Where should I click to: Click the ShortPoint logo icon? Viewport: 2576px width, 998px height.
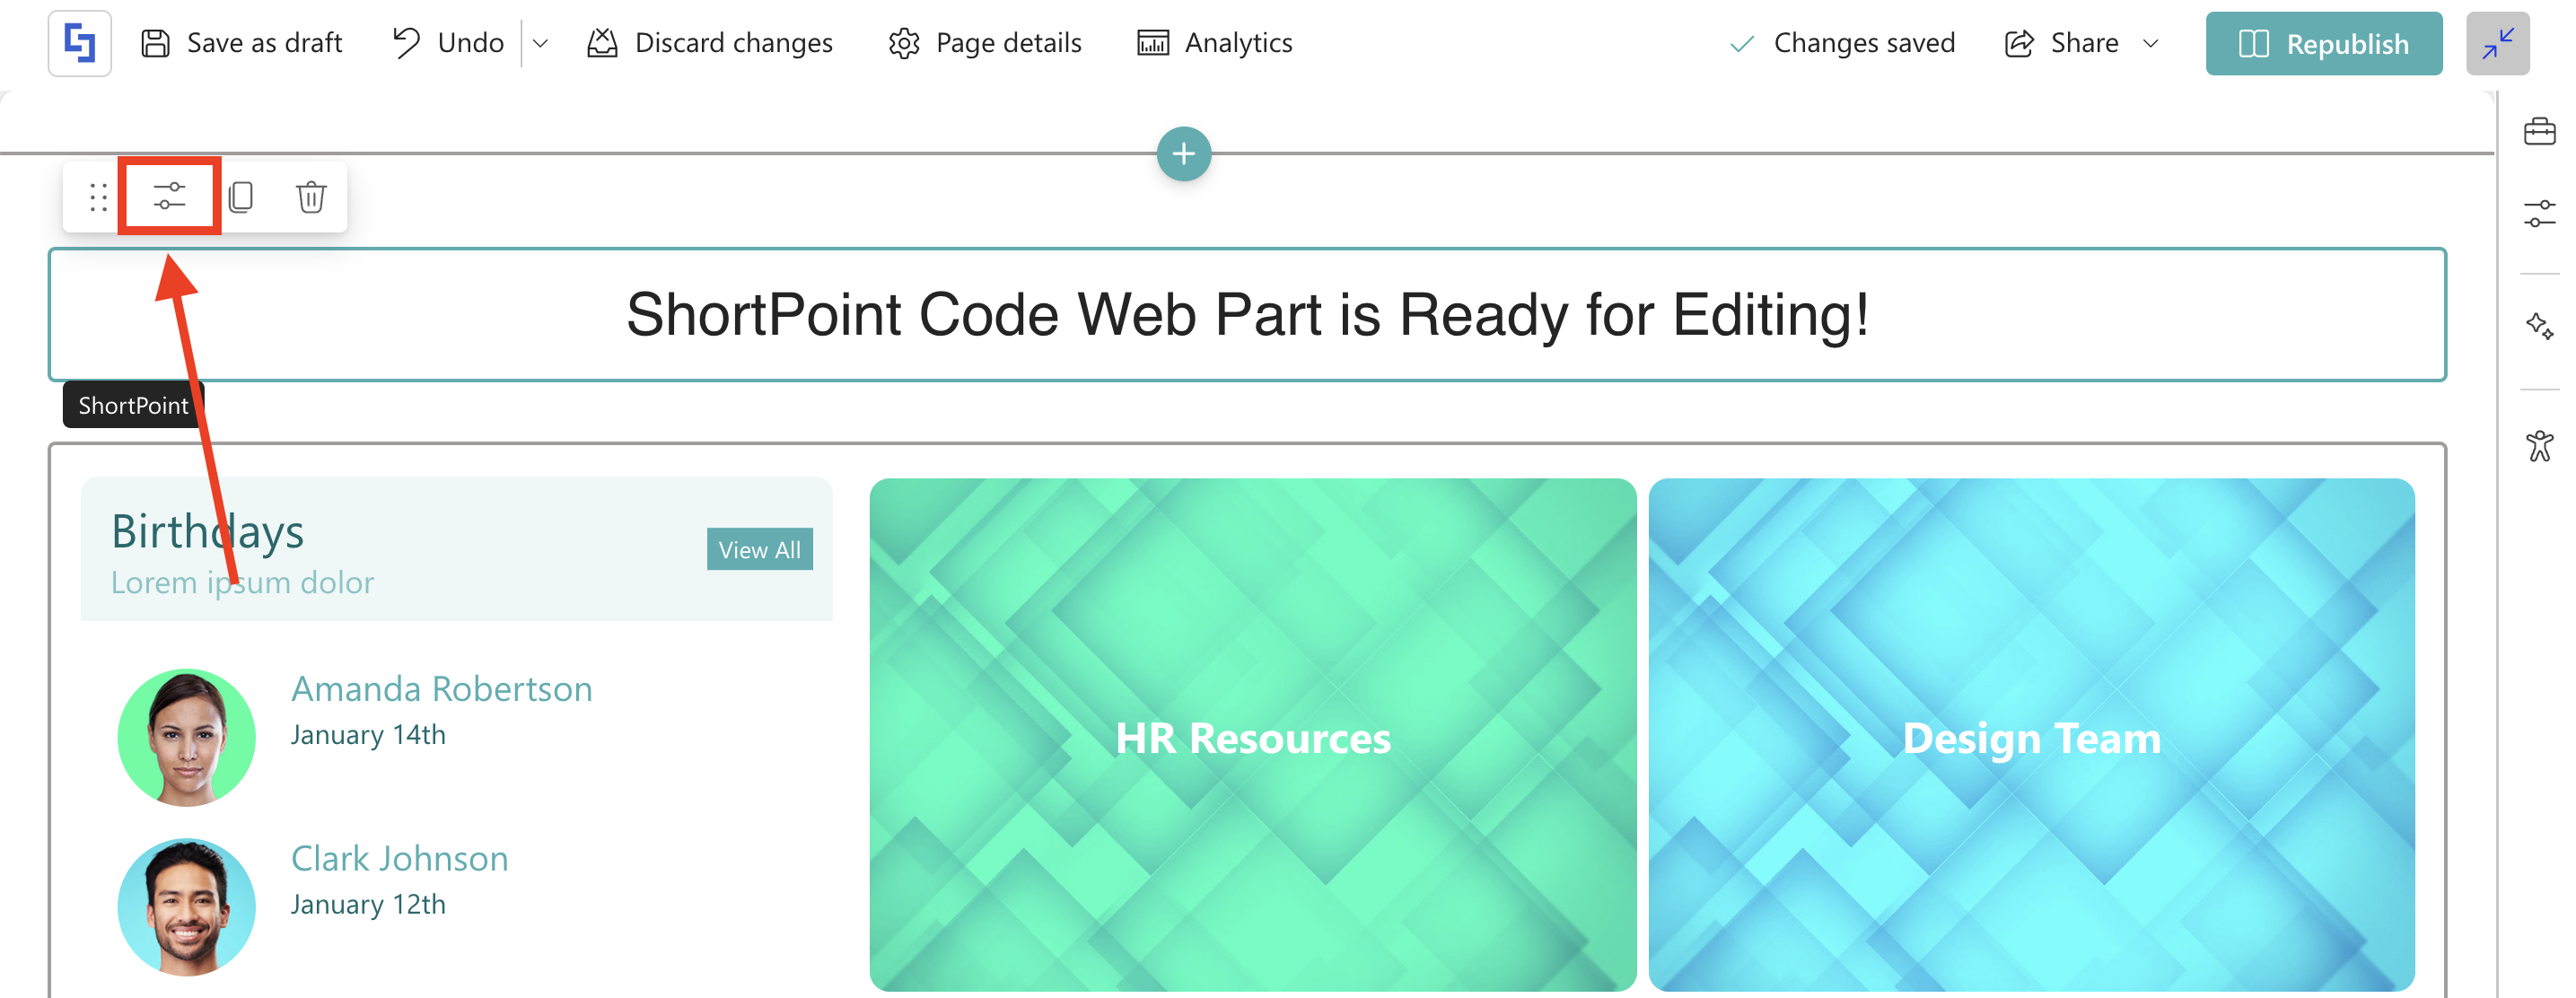click(x=79, y=43)
